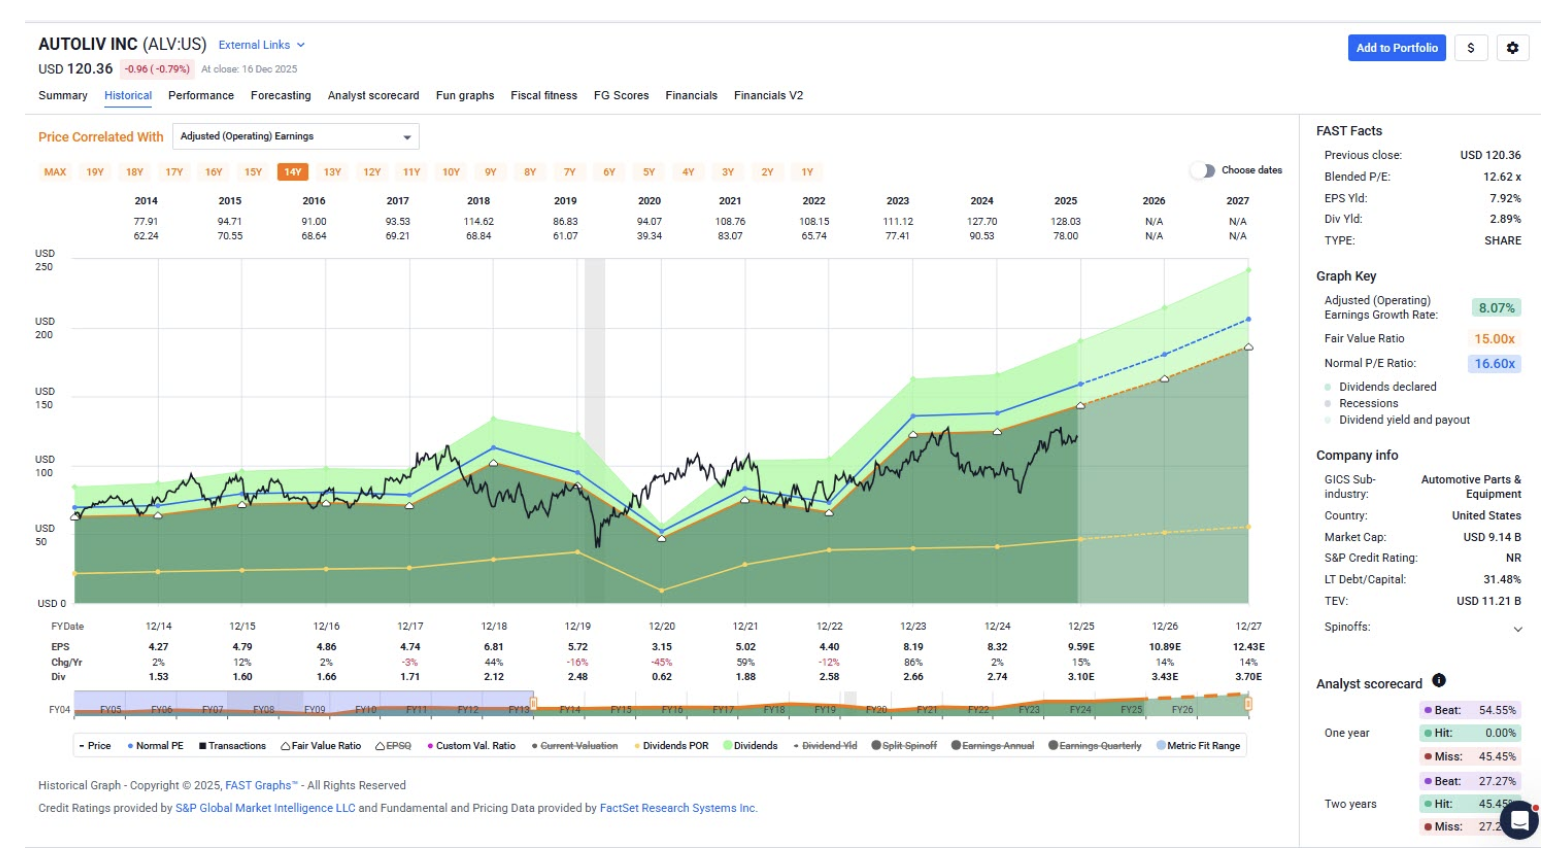Toggle Dividend Yld legend entry
1564x862 pixels.
pyautogui.click(x=825, y=746)
